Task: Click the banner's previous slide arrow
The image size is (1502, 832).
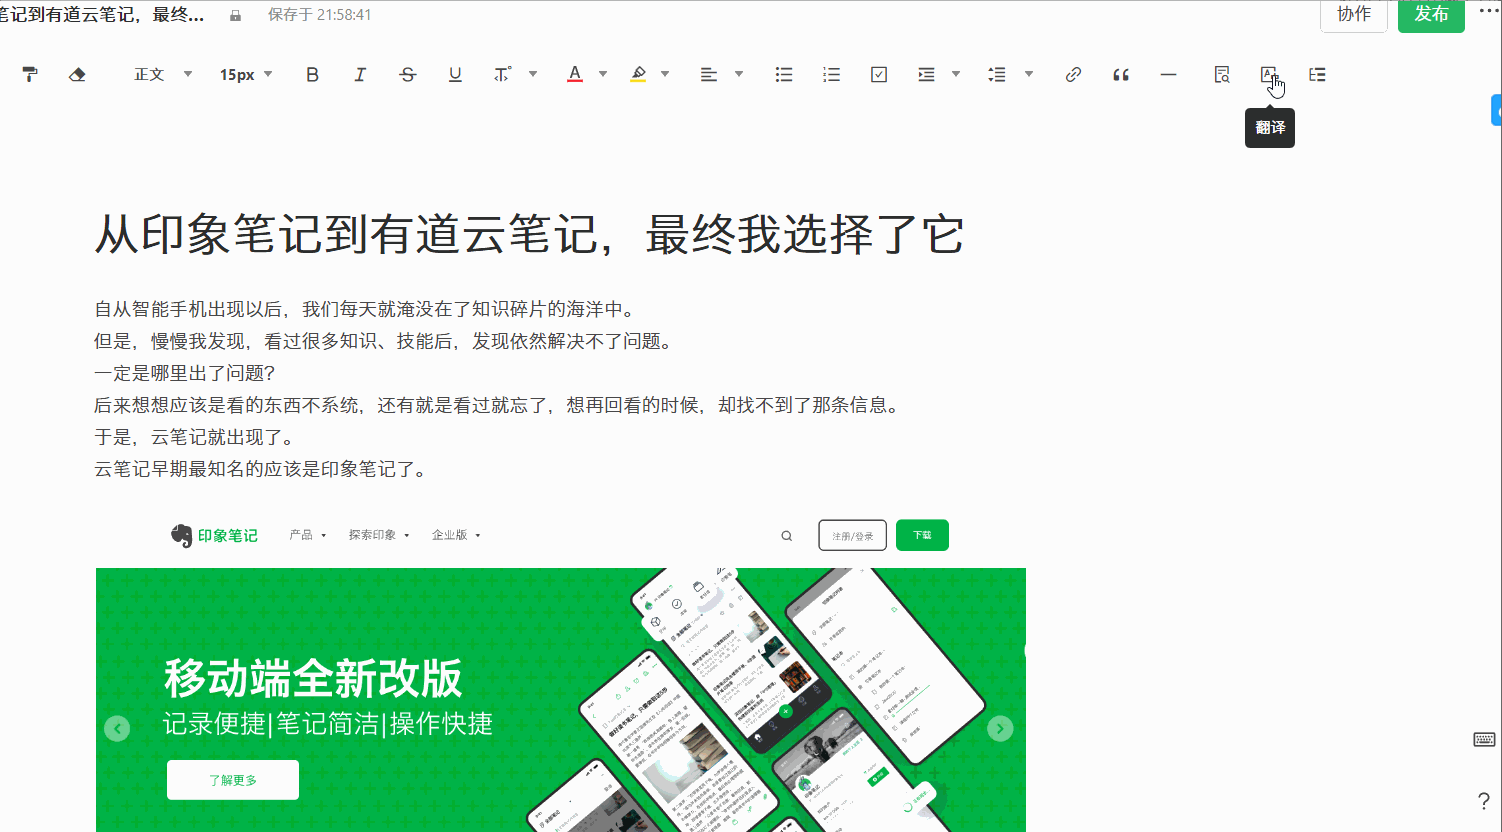Action: [x=117, y=728]
